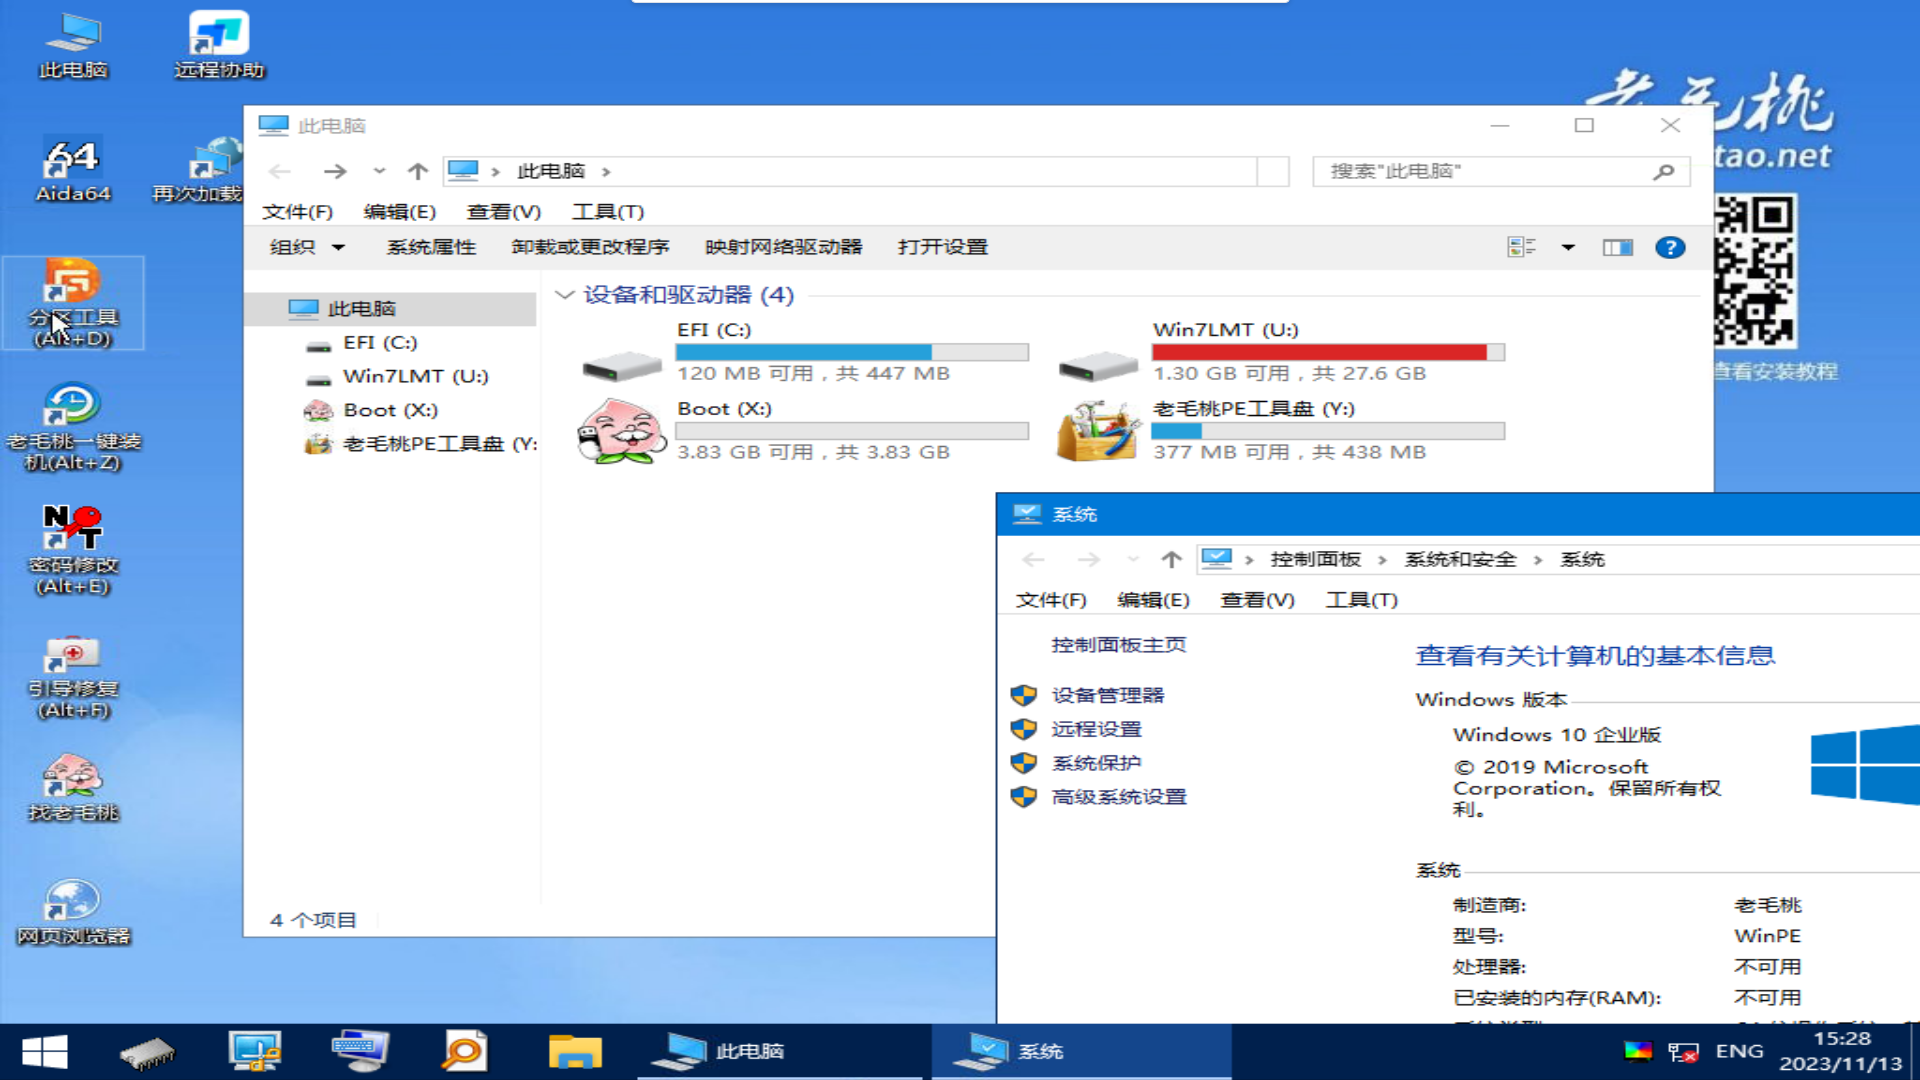
Task: Open 文件(F) menu in 系统 window
Action: coord(1051,600)
